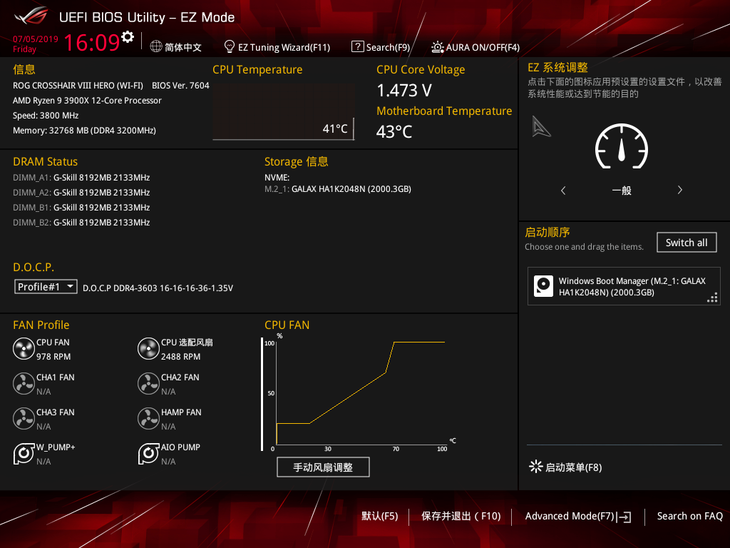Click the 2488 RPM fan reading

point(181,357)
